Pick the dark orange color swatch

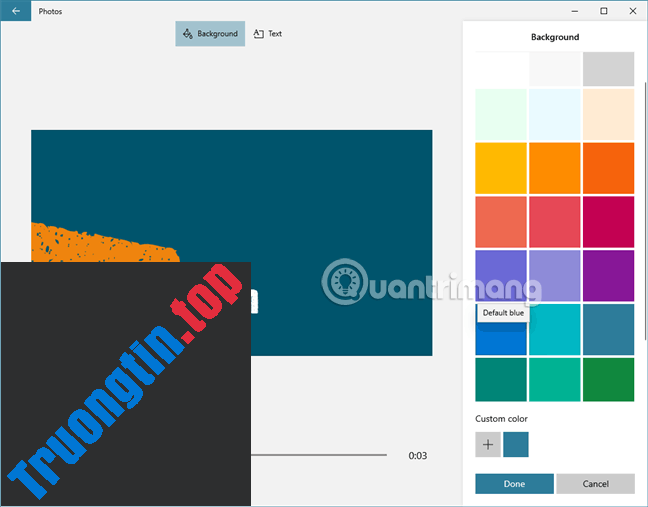[x=608, y=168]
